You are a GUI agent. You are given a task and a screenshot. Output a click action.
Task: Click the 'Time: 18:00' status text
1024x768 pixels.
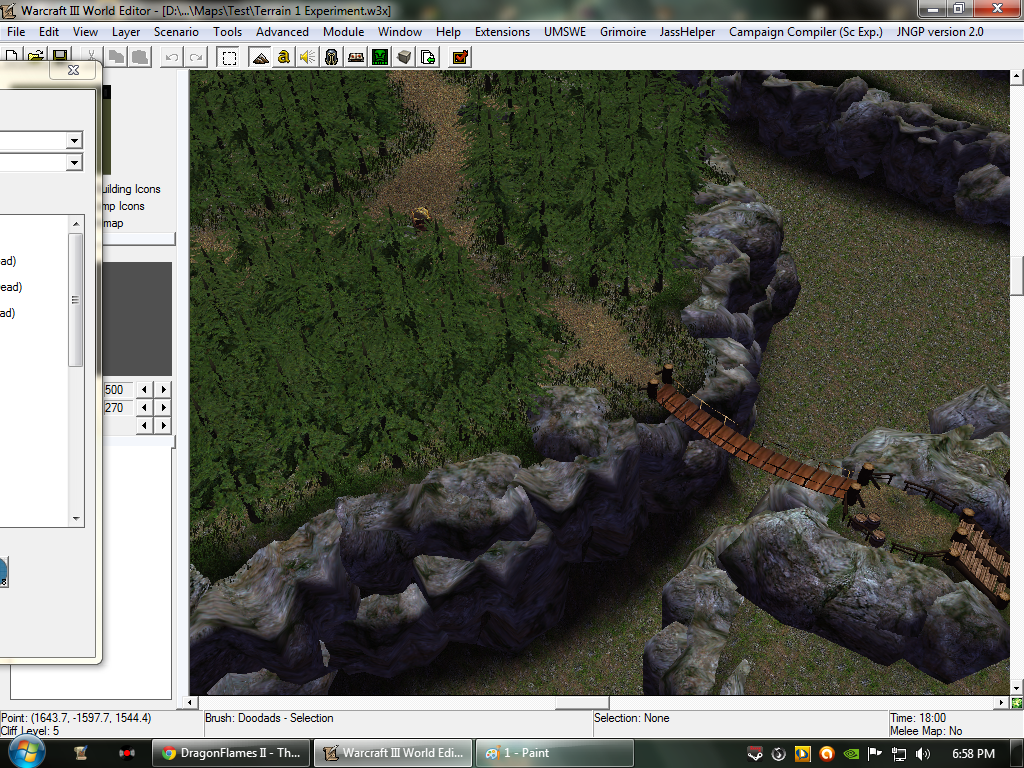pos(918,718)
